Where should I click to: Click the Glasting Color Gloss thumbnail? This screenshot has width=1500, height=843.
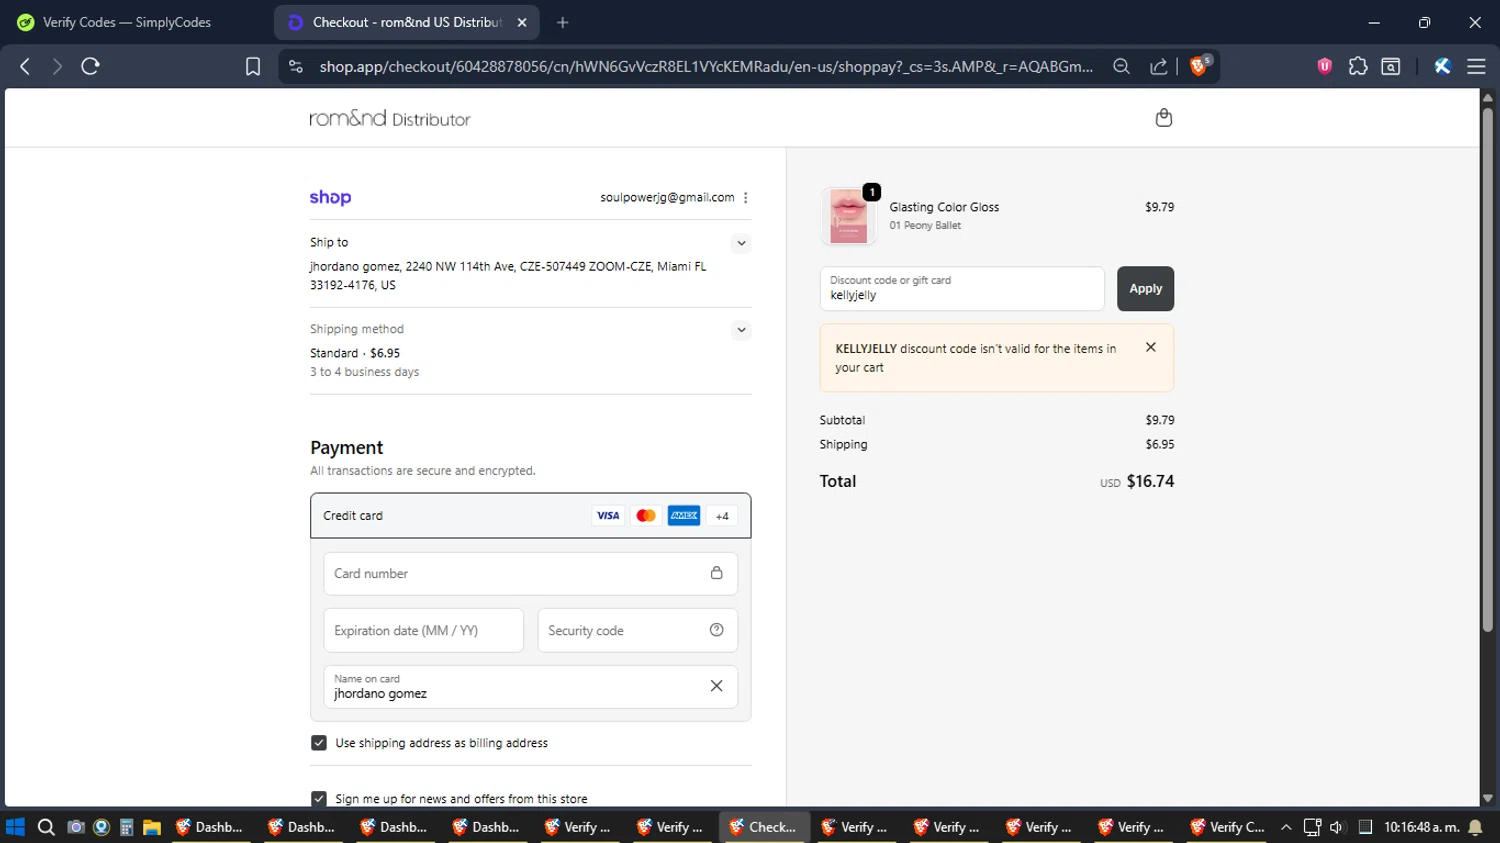pos(848,216)
